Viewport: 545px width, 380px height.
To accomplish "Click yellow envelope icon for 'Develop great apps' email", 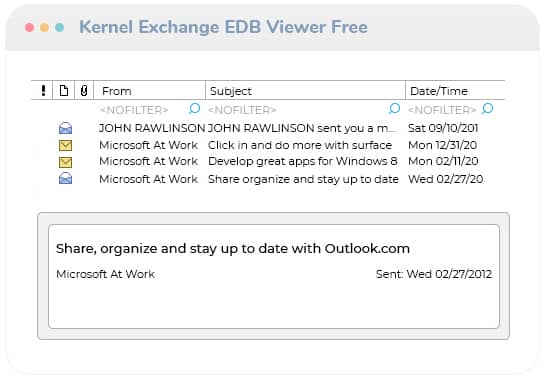I will tap(65, 162).
